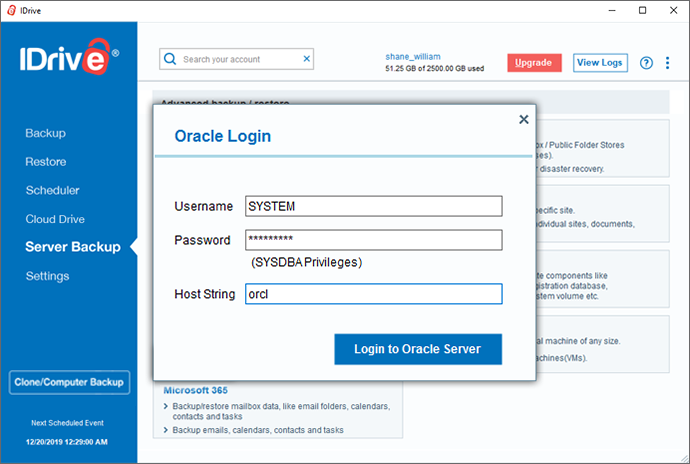Viewport: 690px width, 464px height.
Task: Open the help question mark icon
Action: (x=646, y=63)
